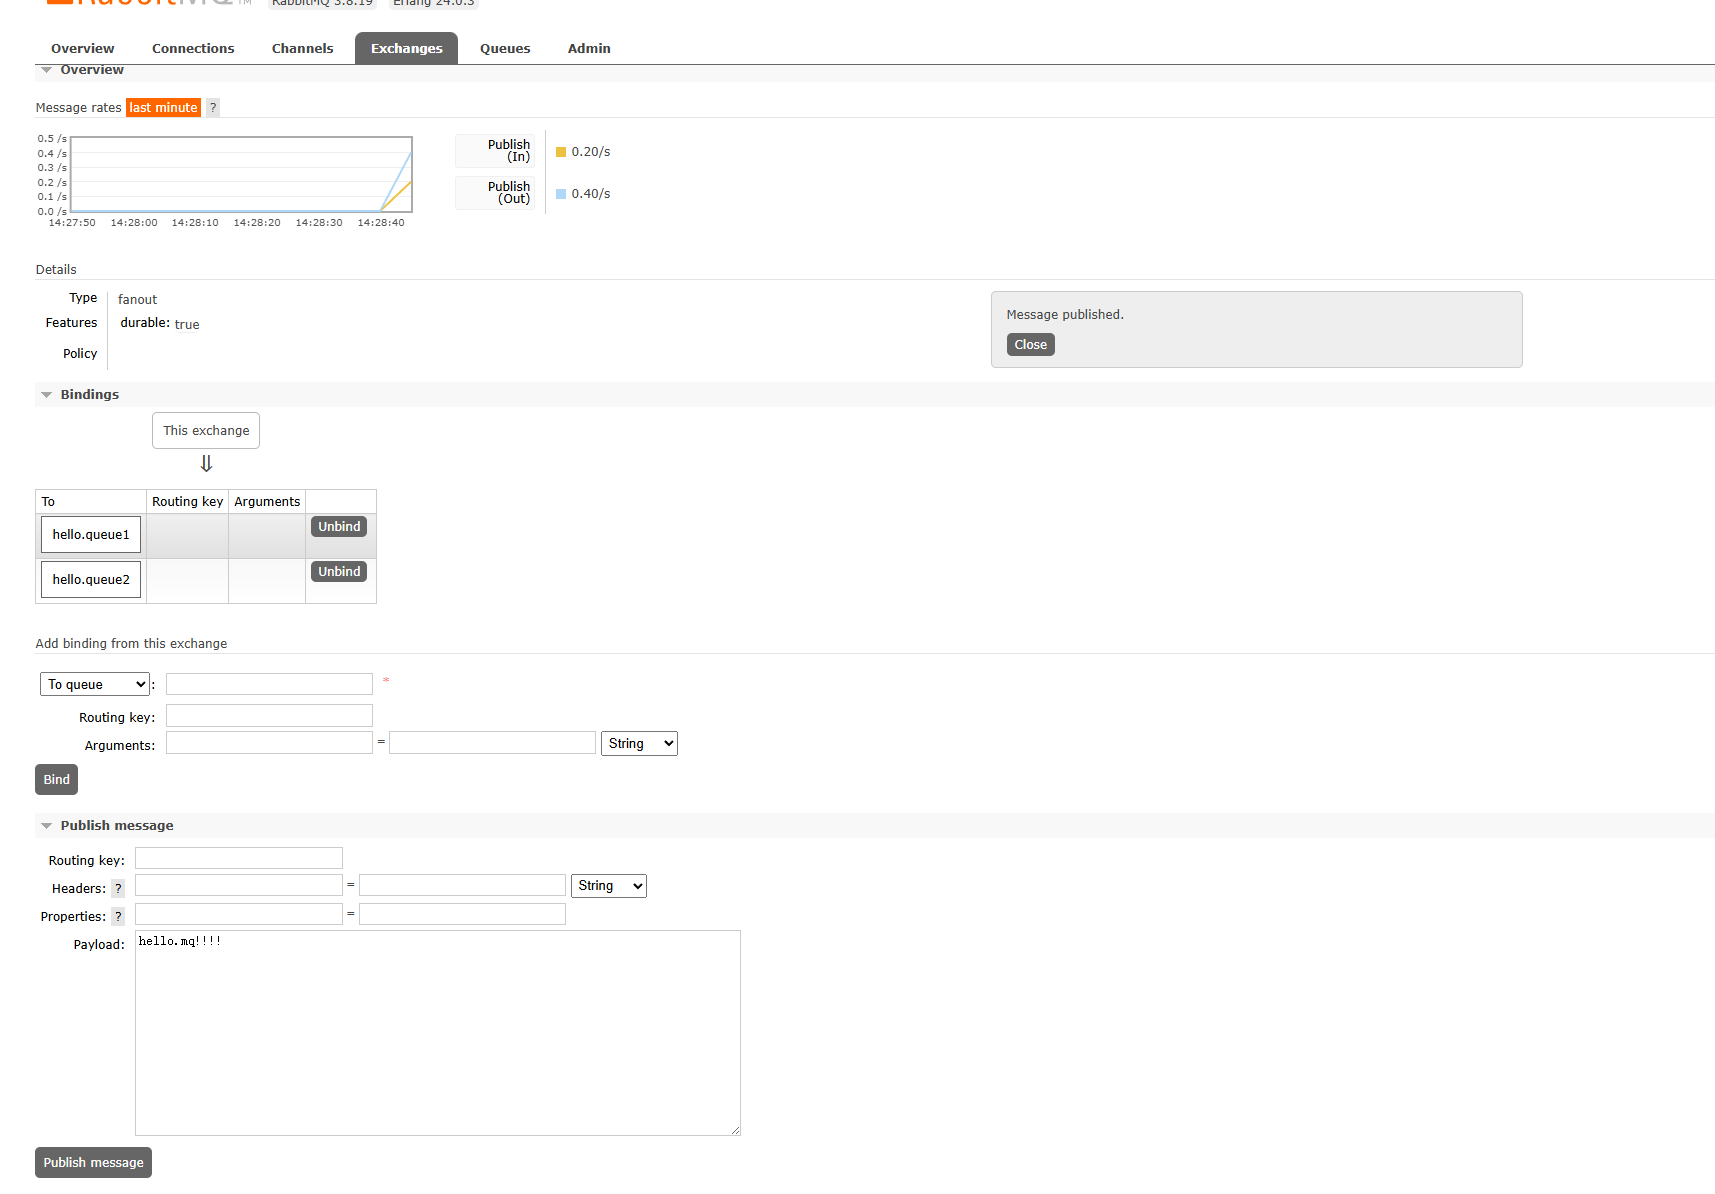
Task: Open the Headers help question mark
Action: point(118,888)
